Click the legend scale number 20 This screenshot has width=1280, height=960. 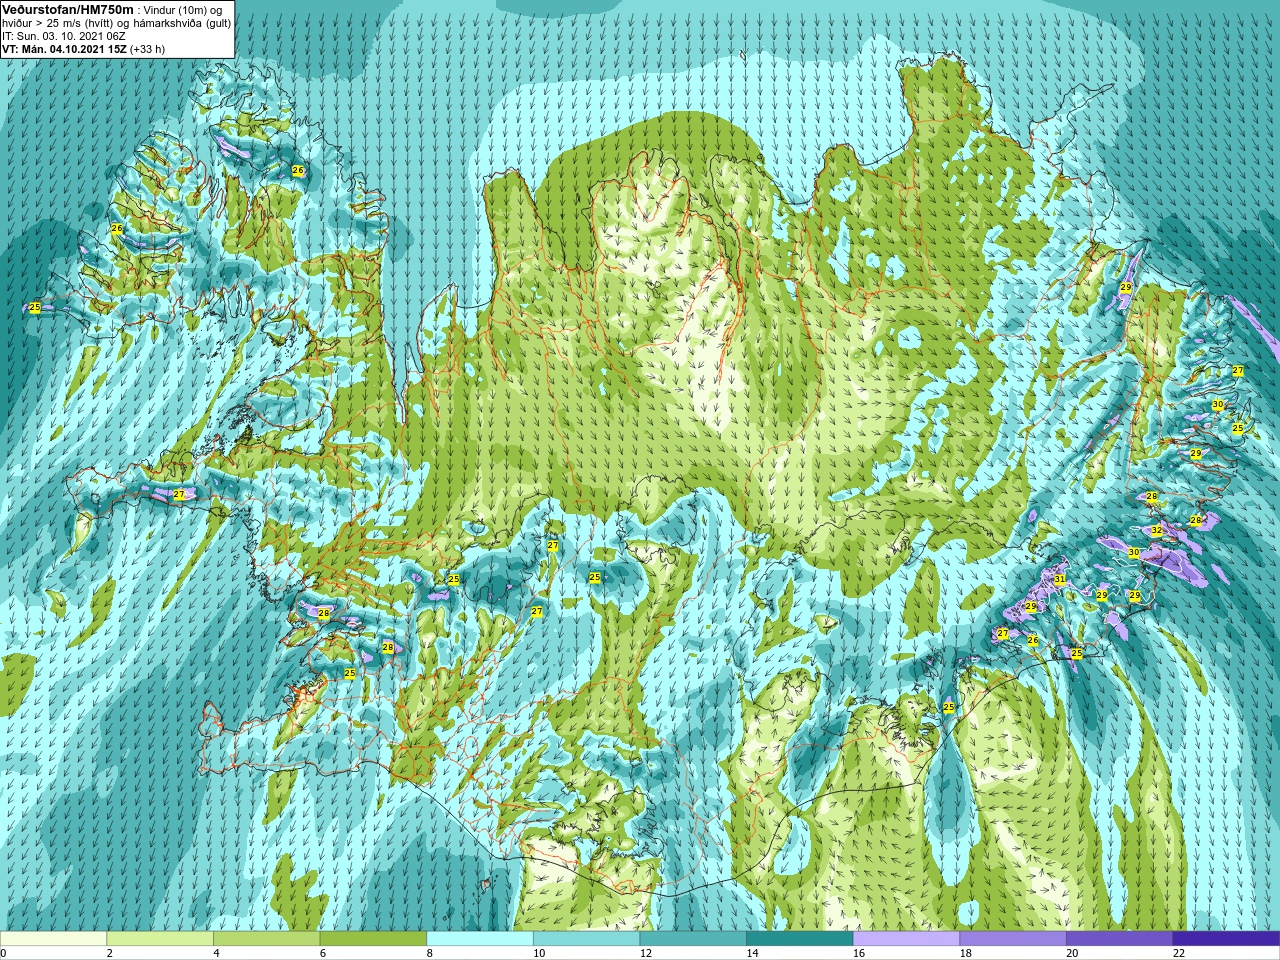(1072, 953)
